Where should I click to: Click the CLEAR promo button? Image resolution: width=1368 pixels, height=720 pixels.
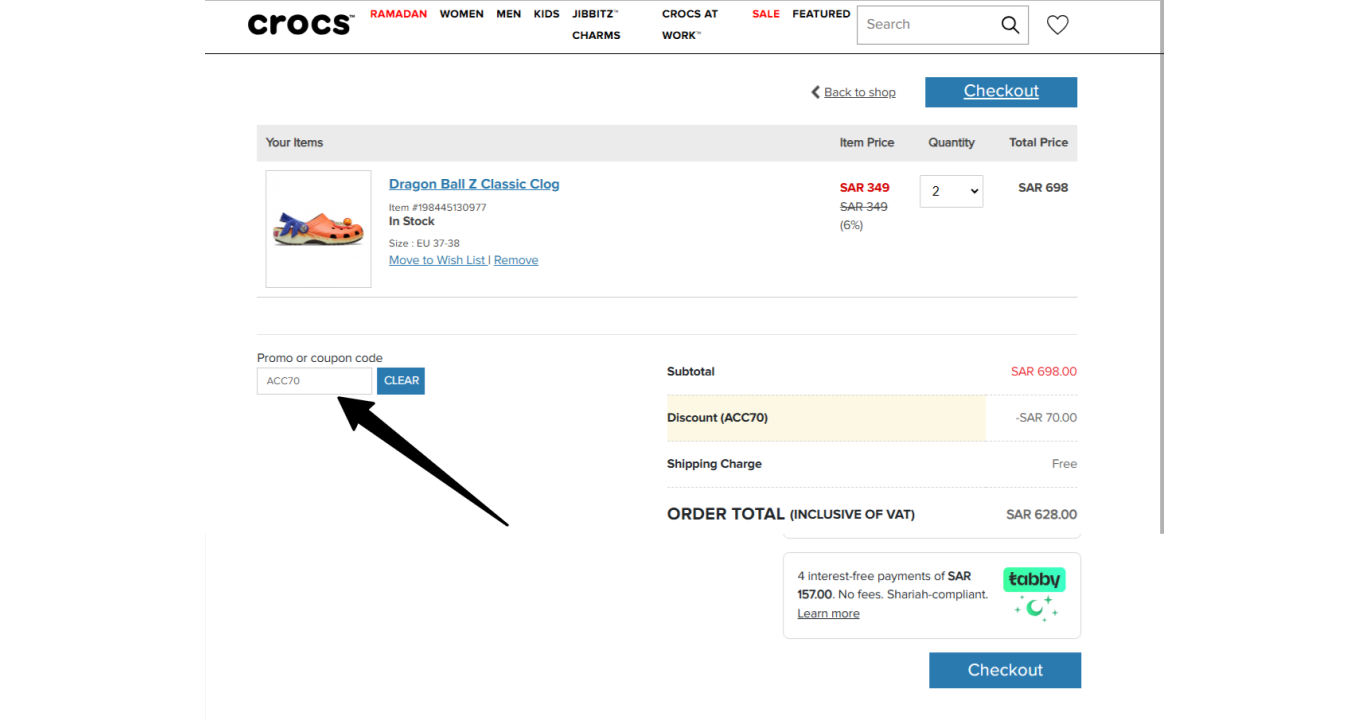pos(401,381)
